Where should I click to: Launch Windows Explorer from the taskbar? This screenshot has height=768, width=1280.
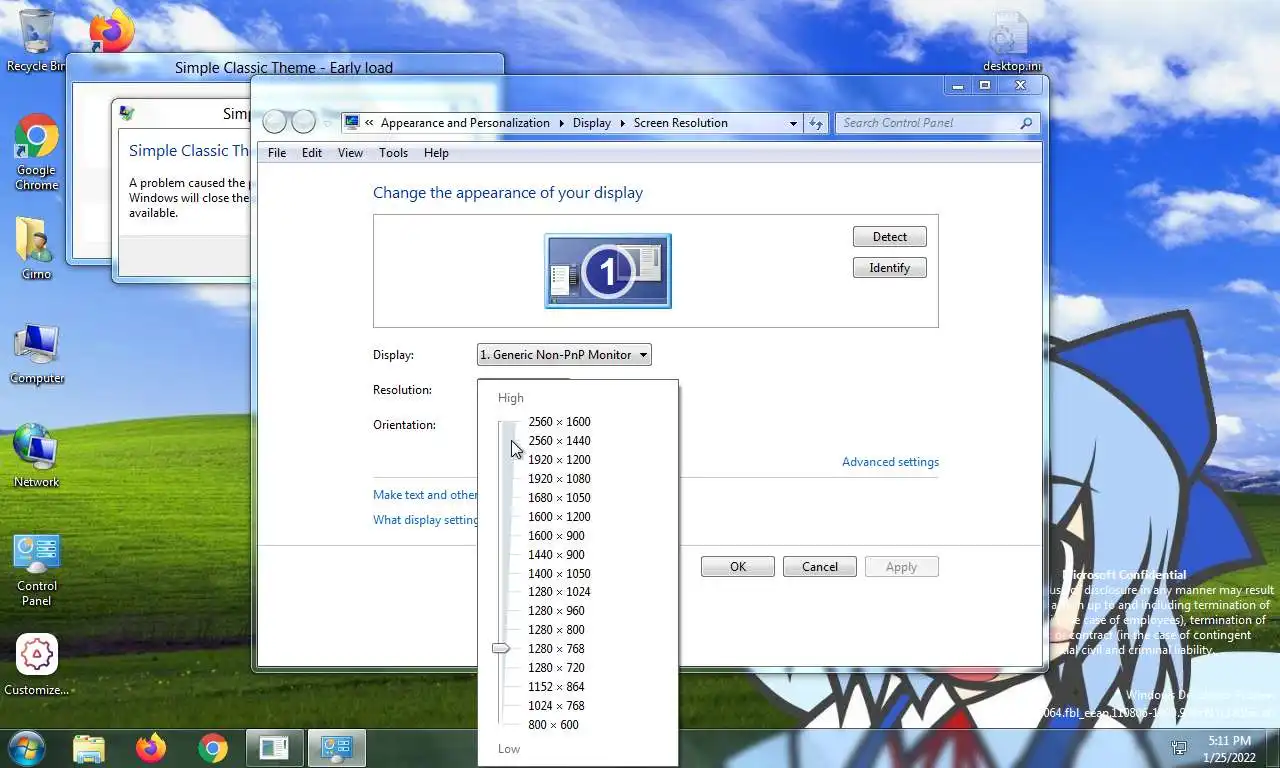coord(89,748)
